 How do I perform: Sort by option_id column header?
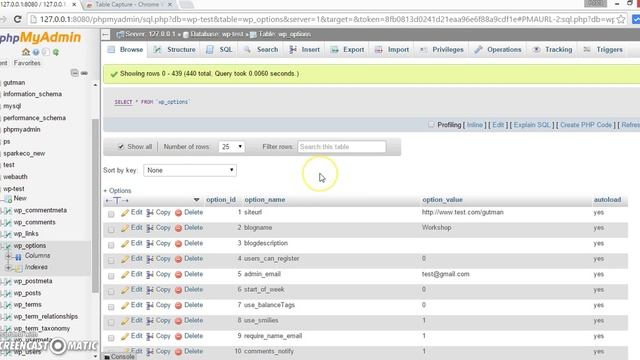pos(221,200)
